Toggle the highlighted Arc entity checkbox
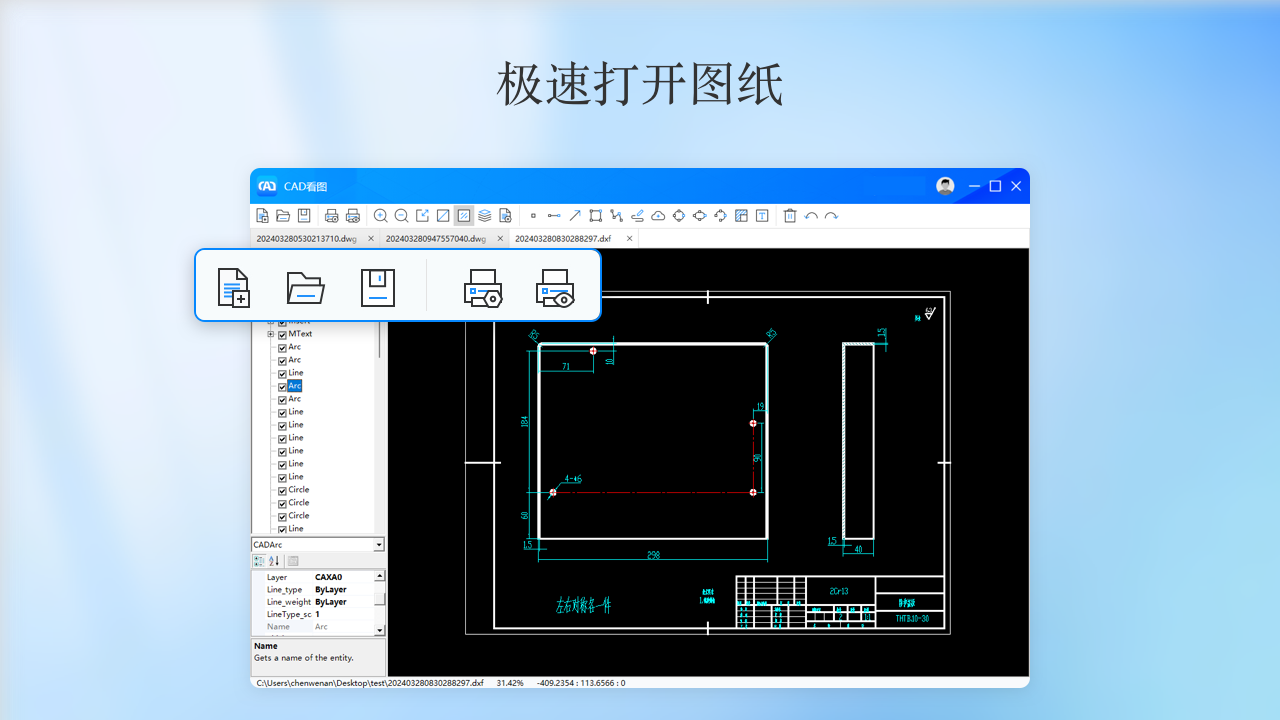 281,385
